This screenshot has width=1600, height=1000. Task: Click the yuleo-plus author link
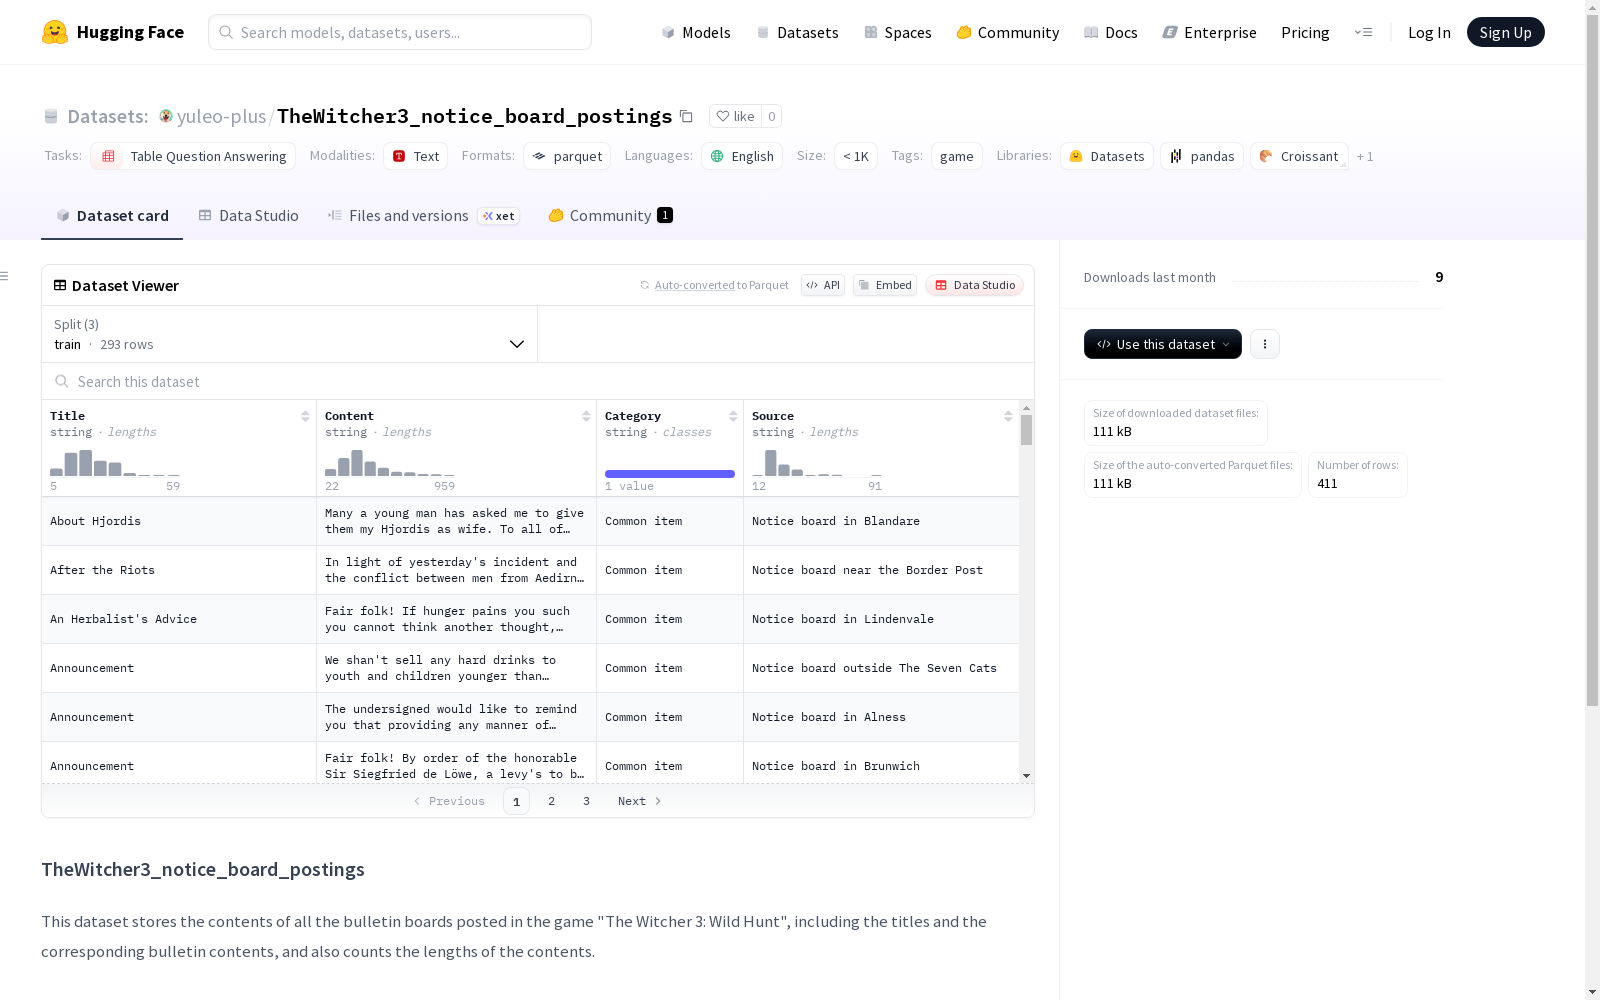coord(221,116)
